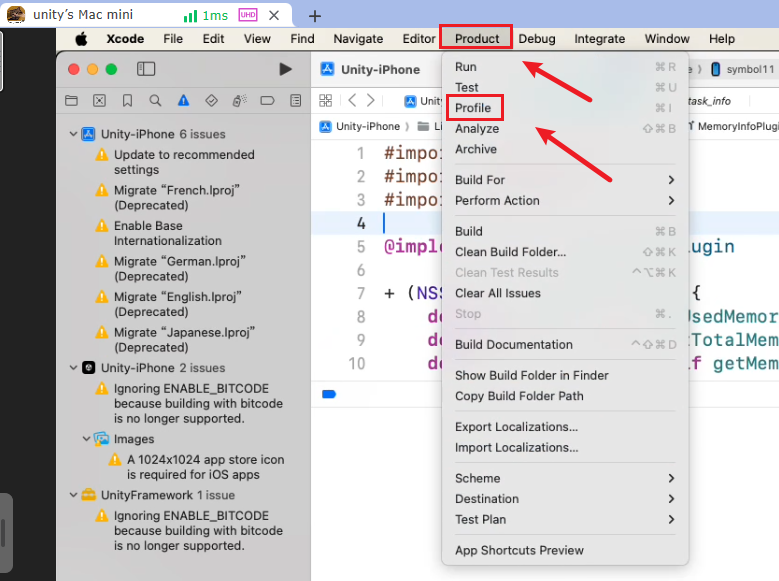Viewport: 779px width, 581px height.
Task: Open the Edit menu
Action: tap(213, 39)
